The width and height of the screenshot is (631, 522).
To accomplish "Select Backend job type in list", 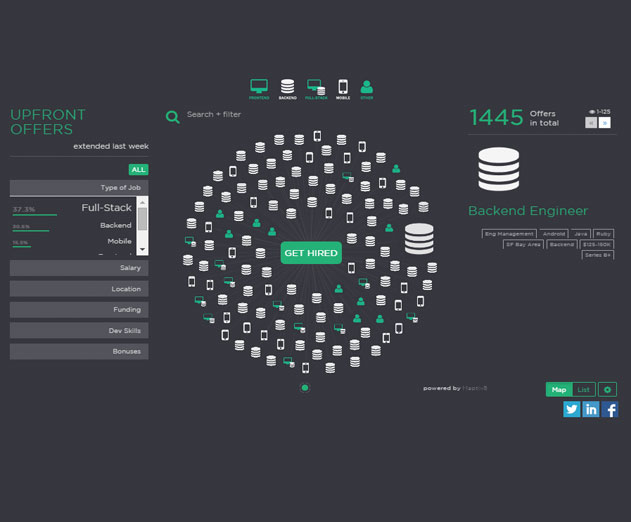I will (116, 225).
